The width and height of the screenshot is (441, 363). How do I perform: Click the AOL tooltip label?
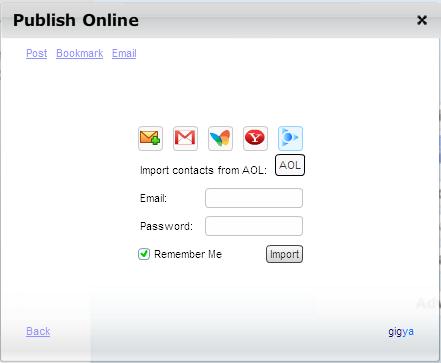click(x=290, y=165)
